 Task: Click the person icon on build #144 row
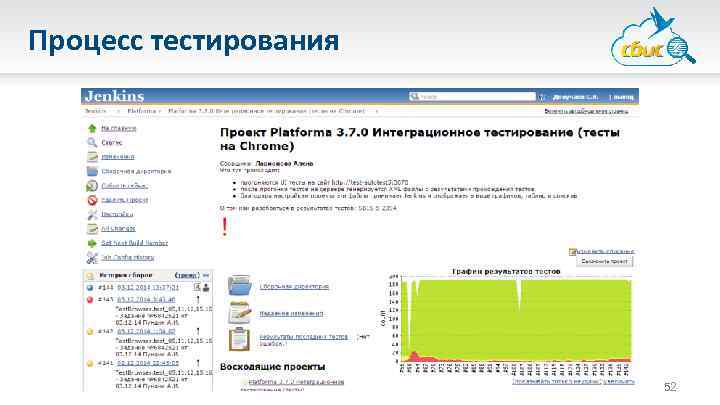click(x=206, y=287)
